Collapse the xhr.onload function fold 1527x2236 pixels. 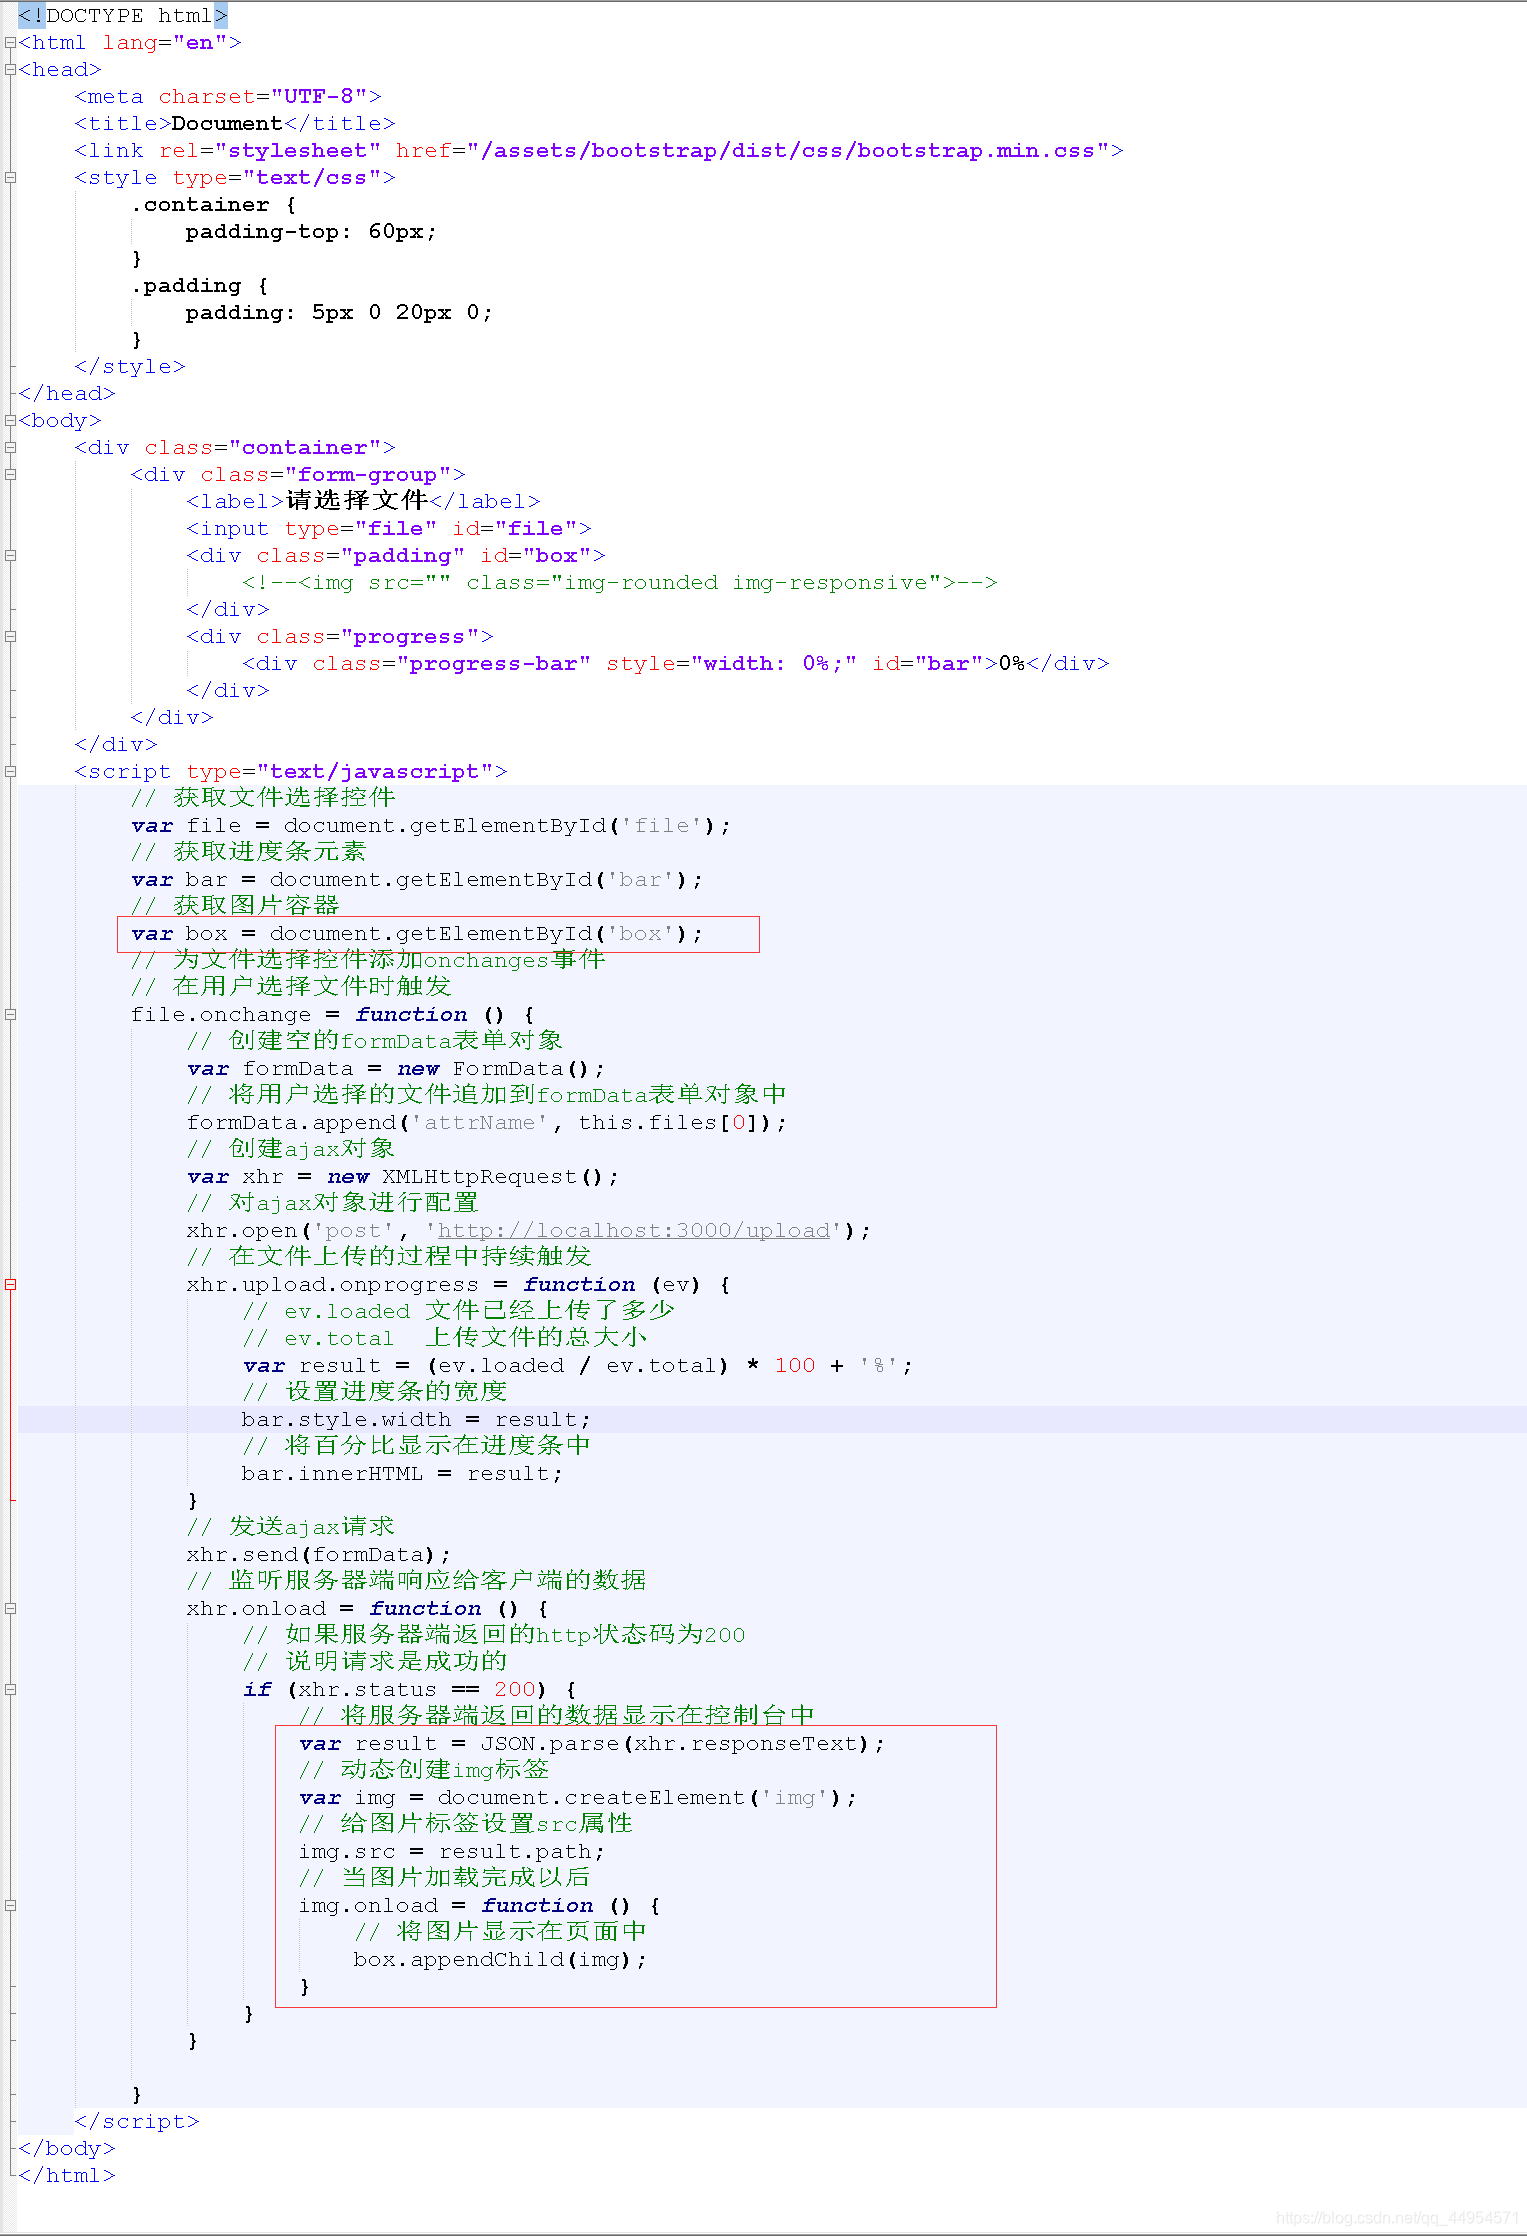10,1609
